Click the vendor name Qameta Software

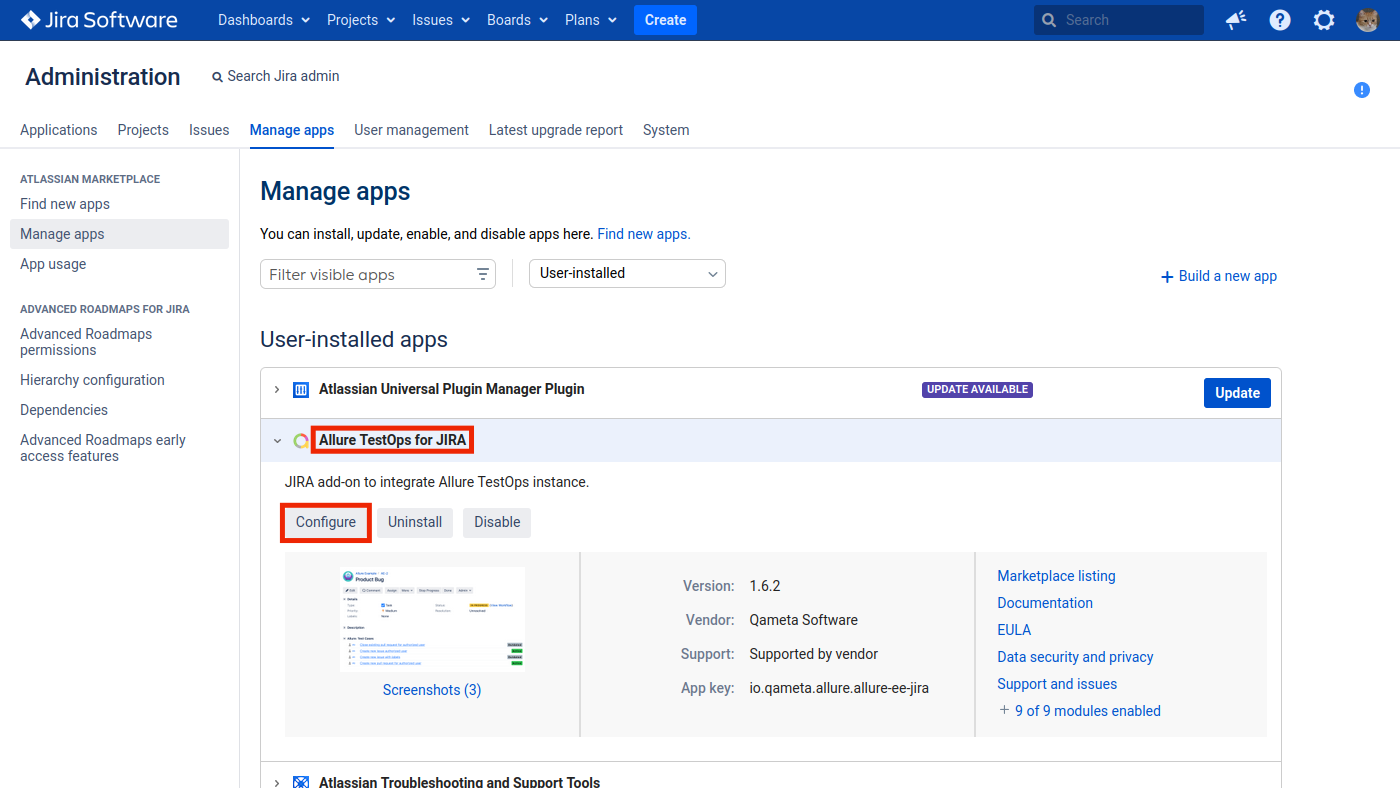pyautogui.click(x=803, y=620)
